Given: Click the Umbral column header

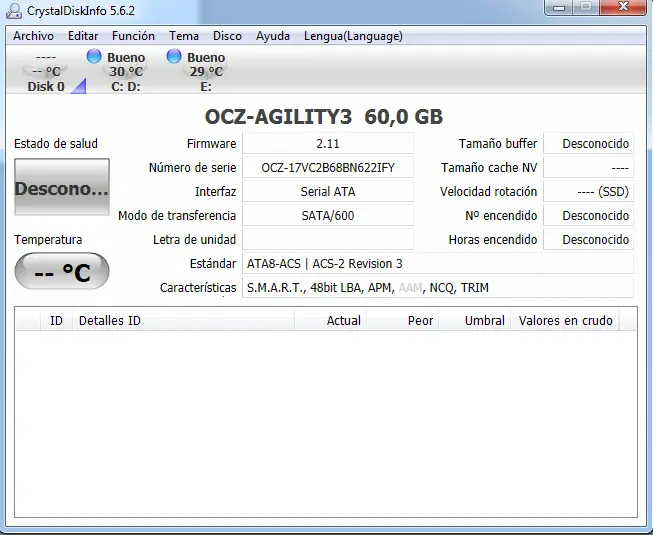Looking at the screenshot, I should click(474, 321).
